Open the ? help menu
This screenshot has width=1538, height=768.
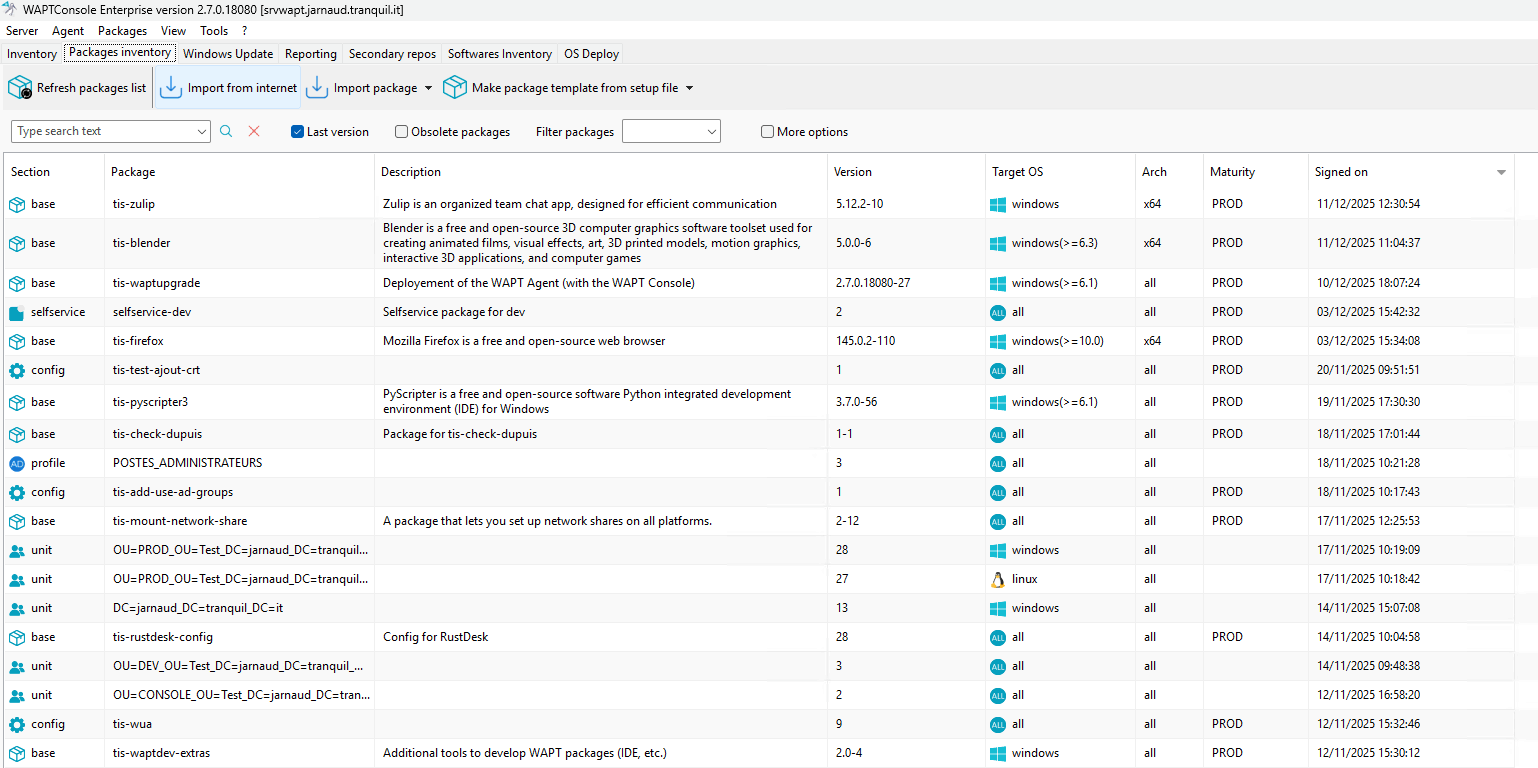(244, 31)
